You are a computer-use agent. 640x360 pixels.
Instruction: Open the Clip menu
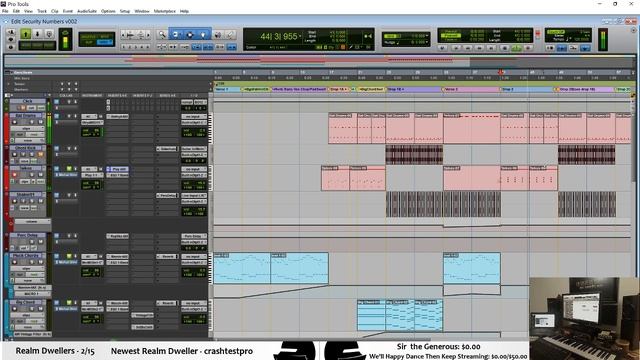(55, 11)
